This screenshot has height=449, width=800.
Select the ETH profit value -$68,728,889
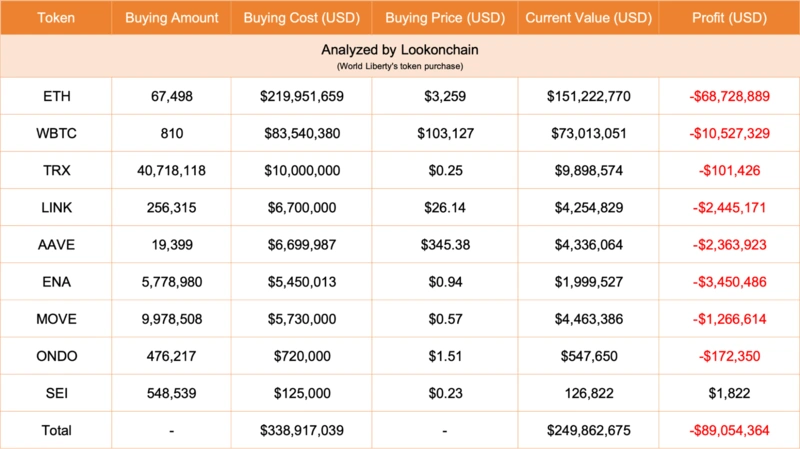coord(729,96)
